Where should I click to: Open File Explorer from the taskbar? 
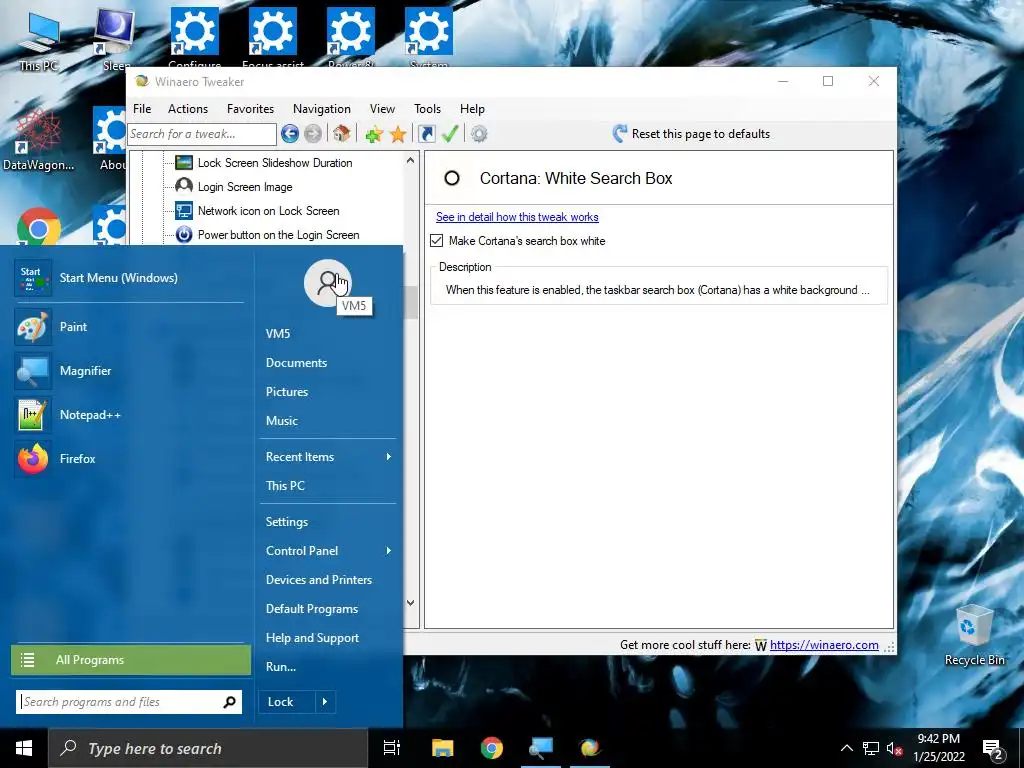coord(442,748)
